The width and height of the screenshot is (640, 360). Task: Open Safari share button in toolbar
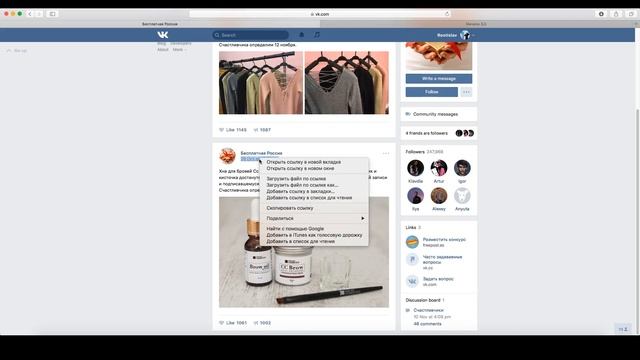point(616,14)
